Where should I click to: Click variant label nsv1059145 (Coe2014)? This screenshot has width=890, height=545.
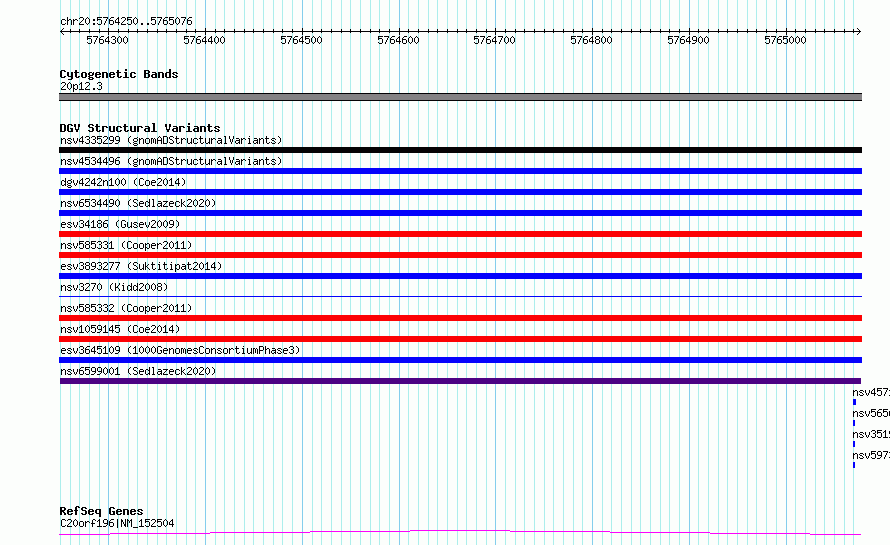(120, 329)
